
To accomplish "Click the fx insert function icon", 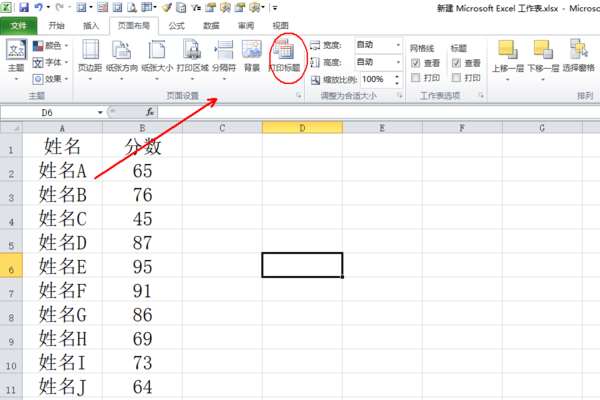I will (x=150, y=112).
